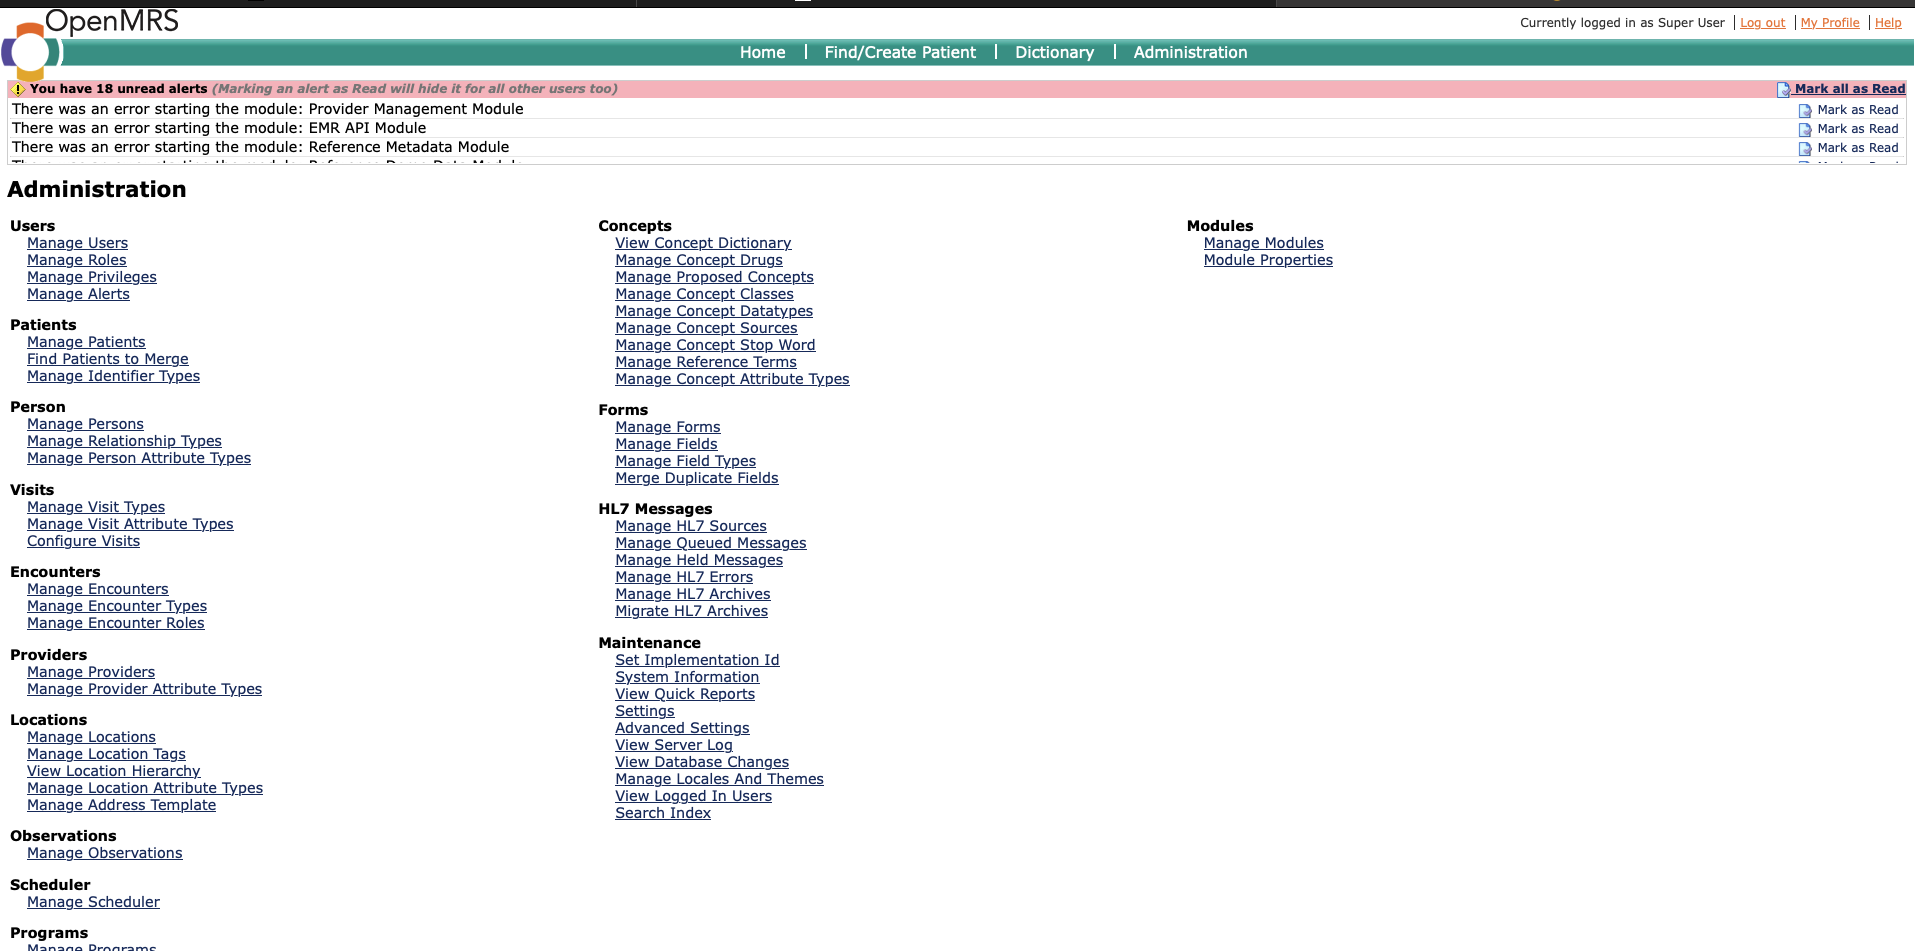Open Manage Reference Terms
This screenshot has height=951, width=1915.
pyautogui.click(x=706, y=362)
